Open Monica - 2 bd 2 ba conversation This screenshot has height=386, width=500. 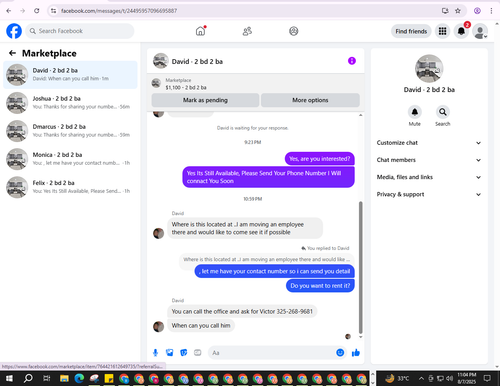[x=70, y=159]
